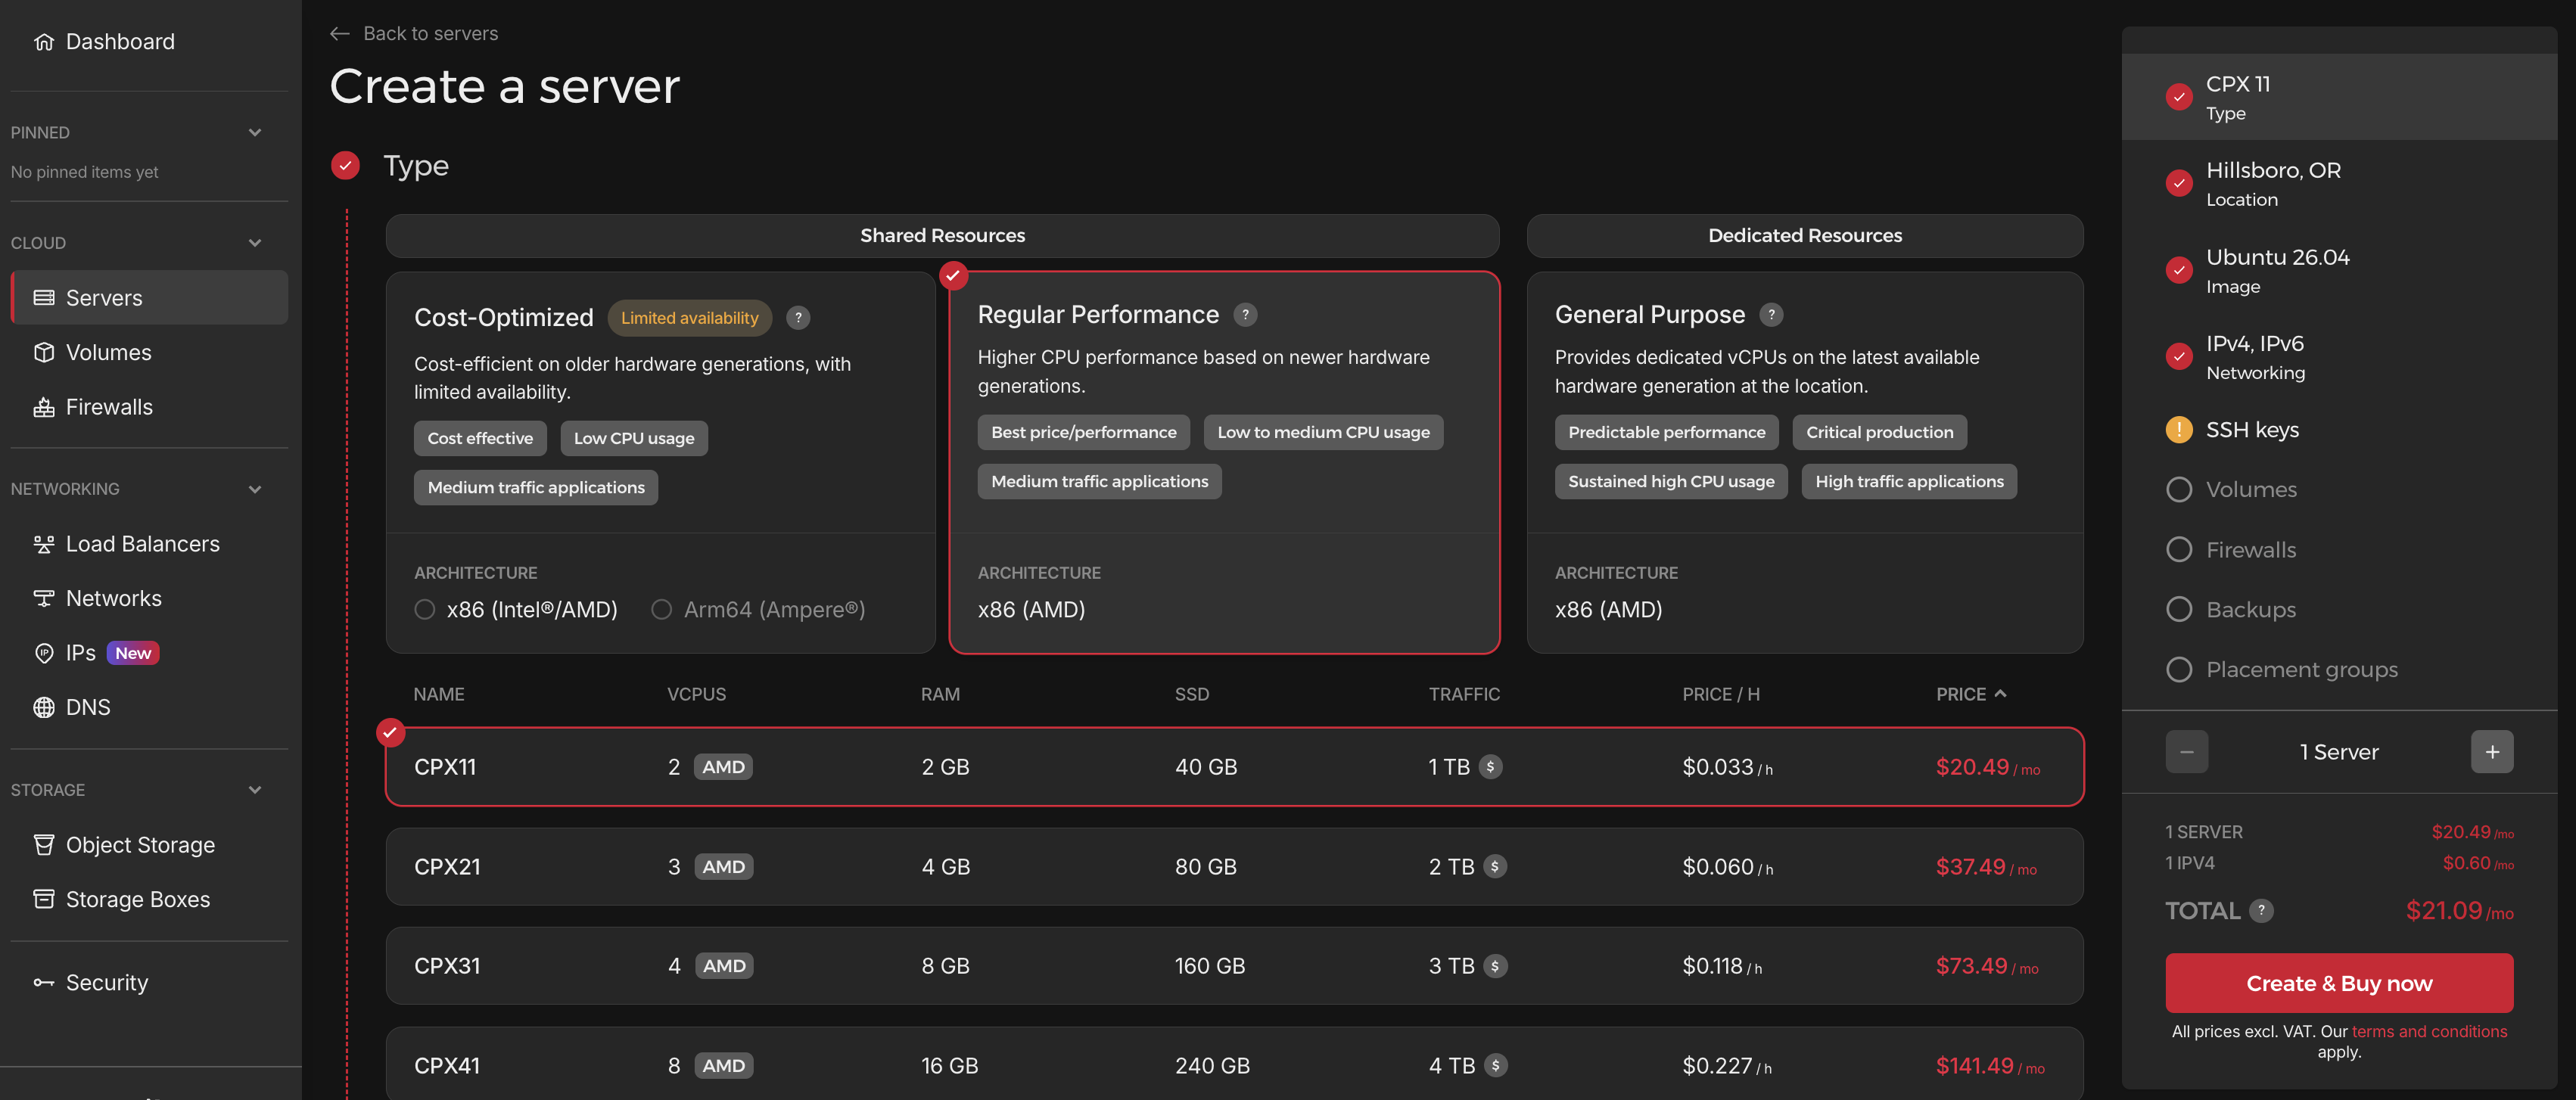
Task: Collapse the STORAGE section chevron
Action: point(255,790)
